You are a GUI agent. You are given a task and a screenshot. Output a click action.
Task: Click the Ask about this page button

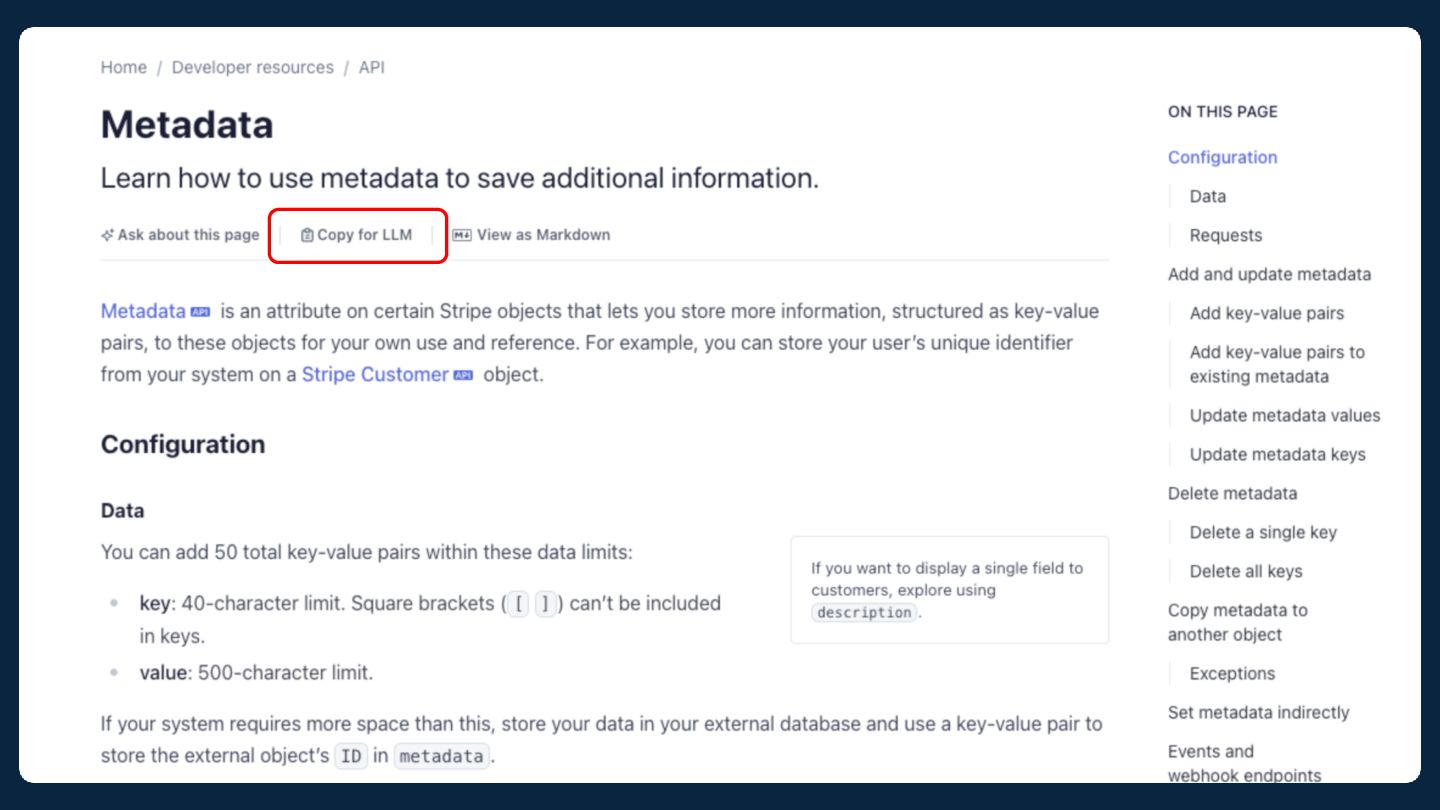(187, 235)
